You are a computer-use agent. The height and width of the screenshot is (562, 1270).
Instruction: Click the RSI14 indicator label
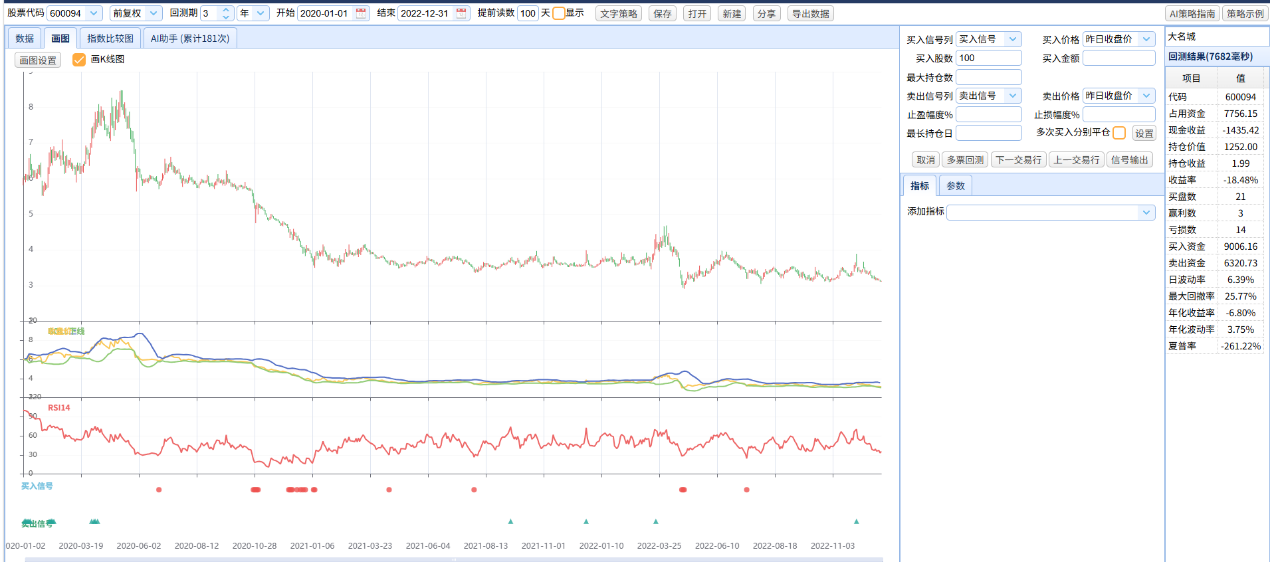pos(58,408)
